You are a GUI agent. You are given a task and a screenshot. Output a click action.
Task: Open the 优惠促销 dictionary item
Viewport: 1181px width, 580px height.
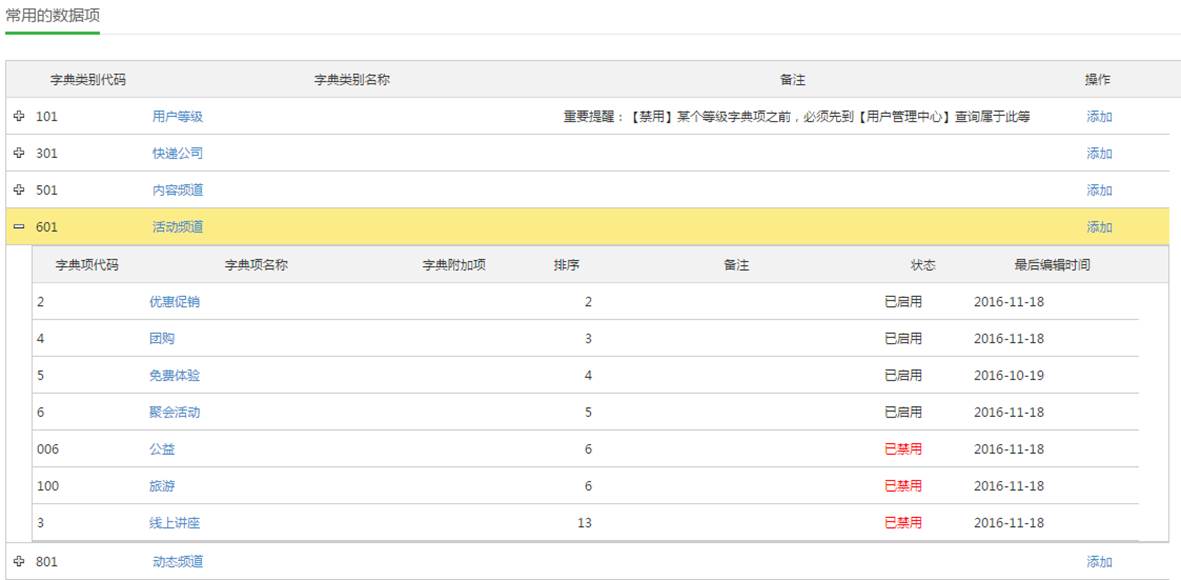pyautogui.click(x=174, y=301)
